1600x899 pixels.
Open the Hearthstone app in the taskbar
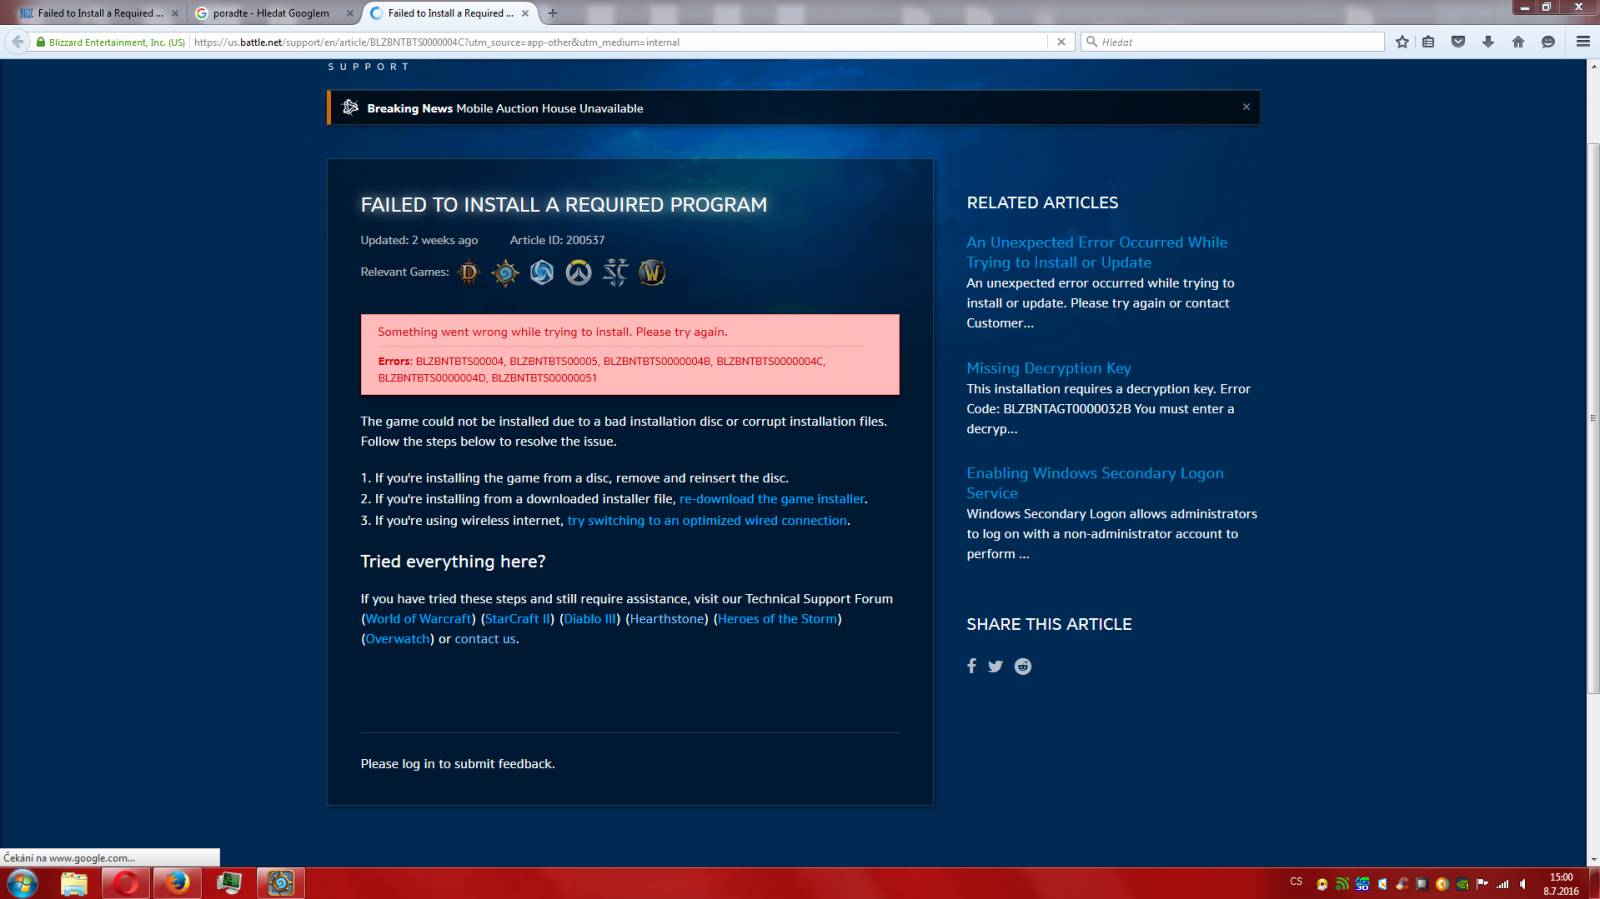coord(281,883)
